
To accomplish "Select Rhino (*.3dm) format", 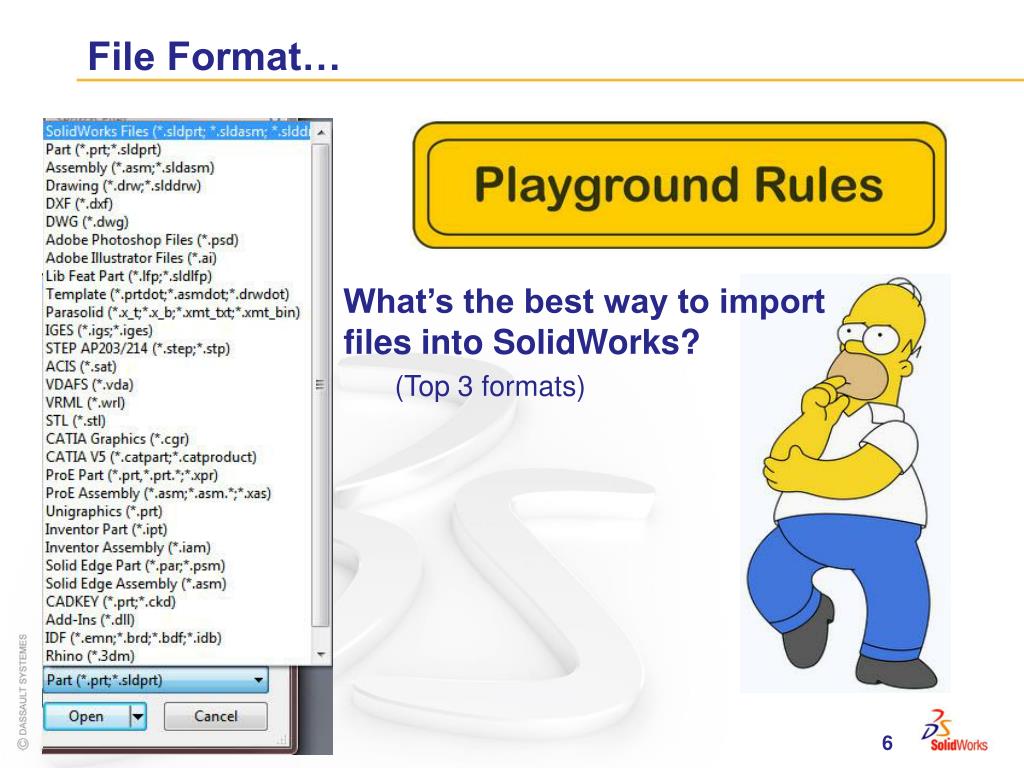I will [178, 656].
